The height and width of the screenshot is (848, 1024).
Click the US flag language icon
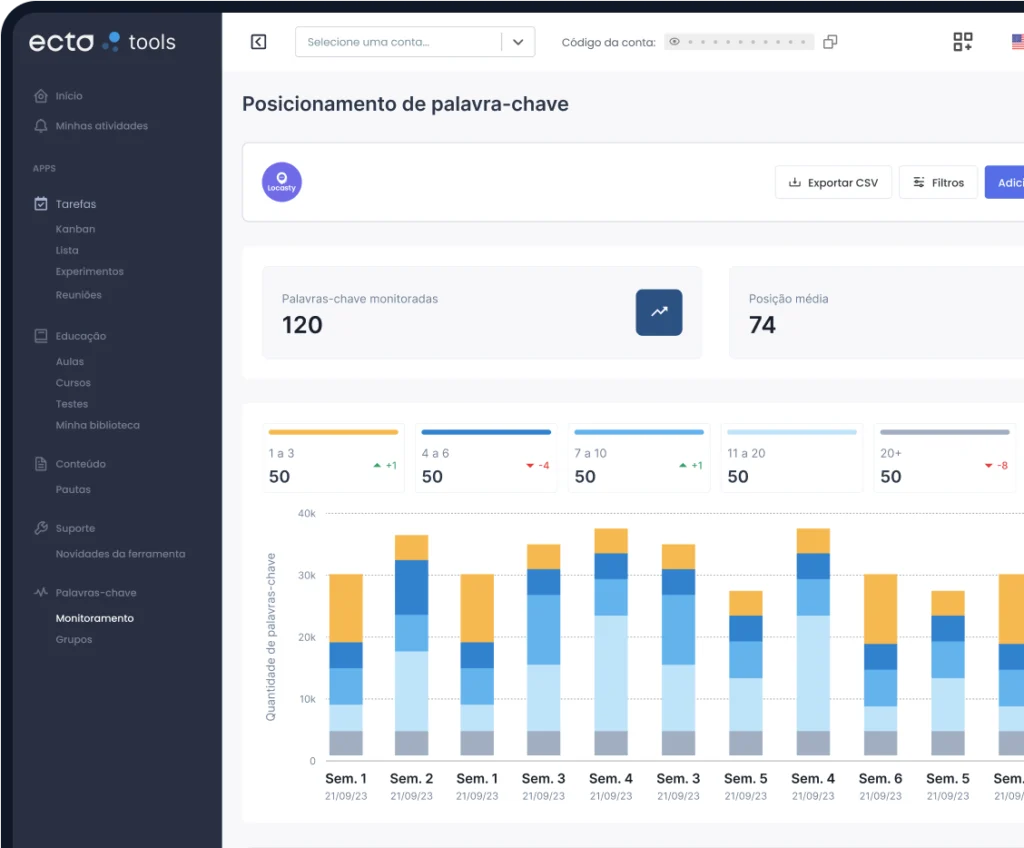[1017, 42]
